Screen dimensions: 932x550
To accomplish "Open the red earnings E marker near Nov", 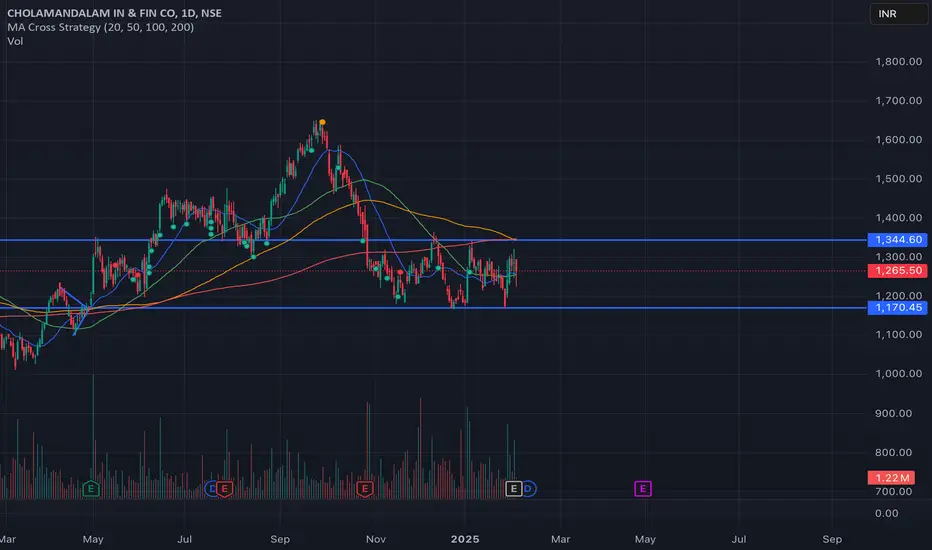I will point(365,489).
